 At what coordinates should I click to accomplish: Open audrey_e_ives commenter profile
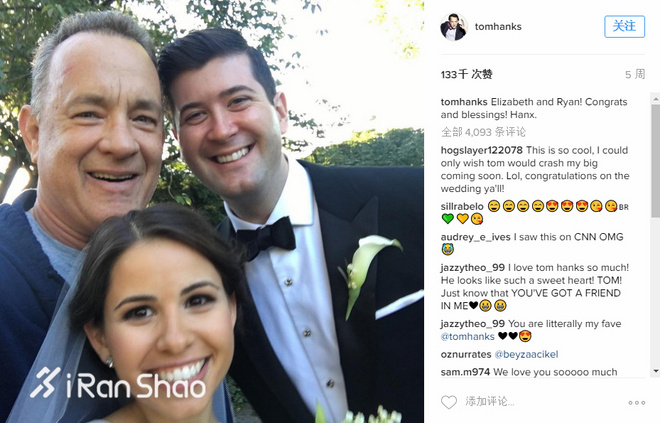(x=475, y=237)
